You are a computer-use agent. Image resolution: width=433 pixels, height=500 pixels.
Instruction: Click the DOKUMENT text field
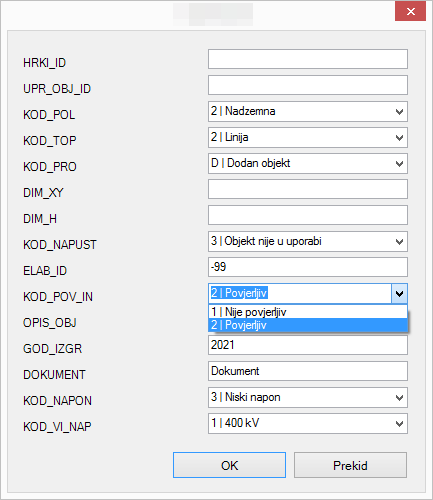tap(308, 371)
